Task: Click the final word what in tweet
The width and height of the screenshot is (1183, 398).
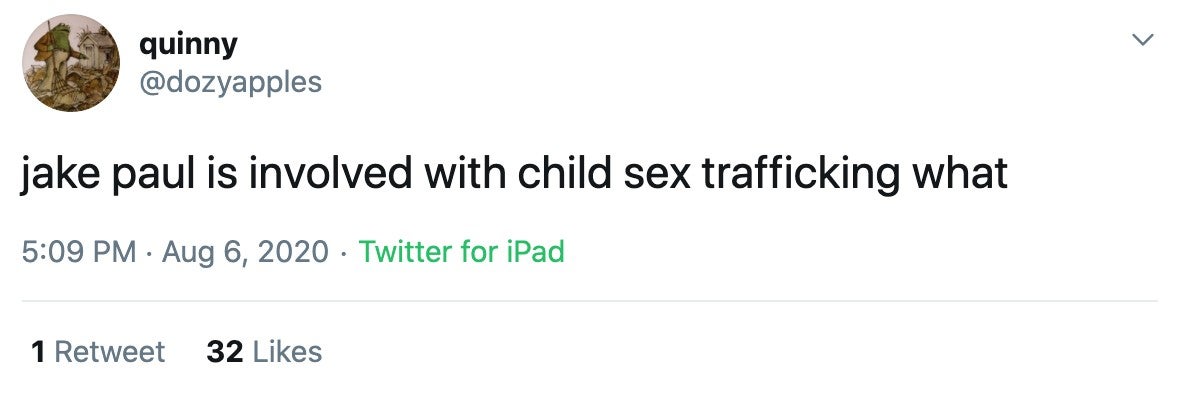Action: (x=960, y=173)
